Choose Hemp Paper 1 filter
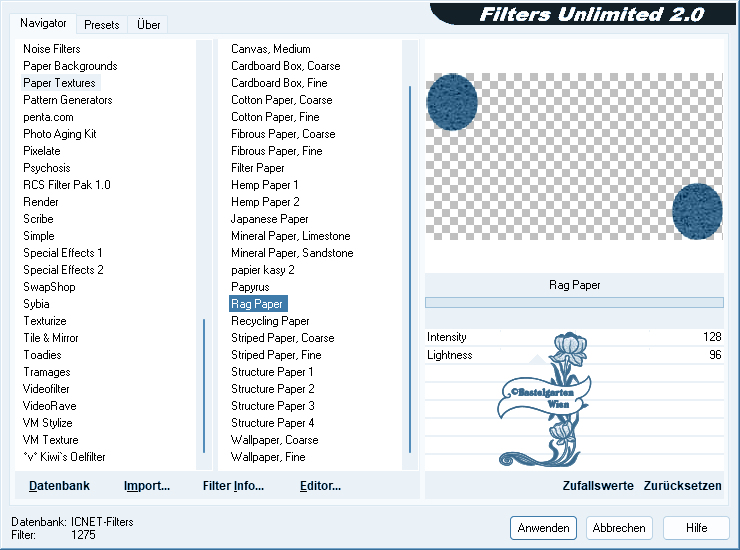740x550 pixels. point(265,185)
